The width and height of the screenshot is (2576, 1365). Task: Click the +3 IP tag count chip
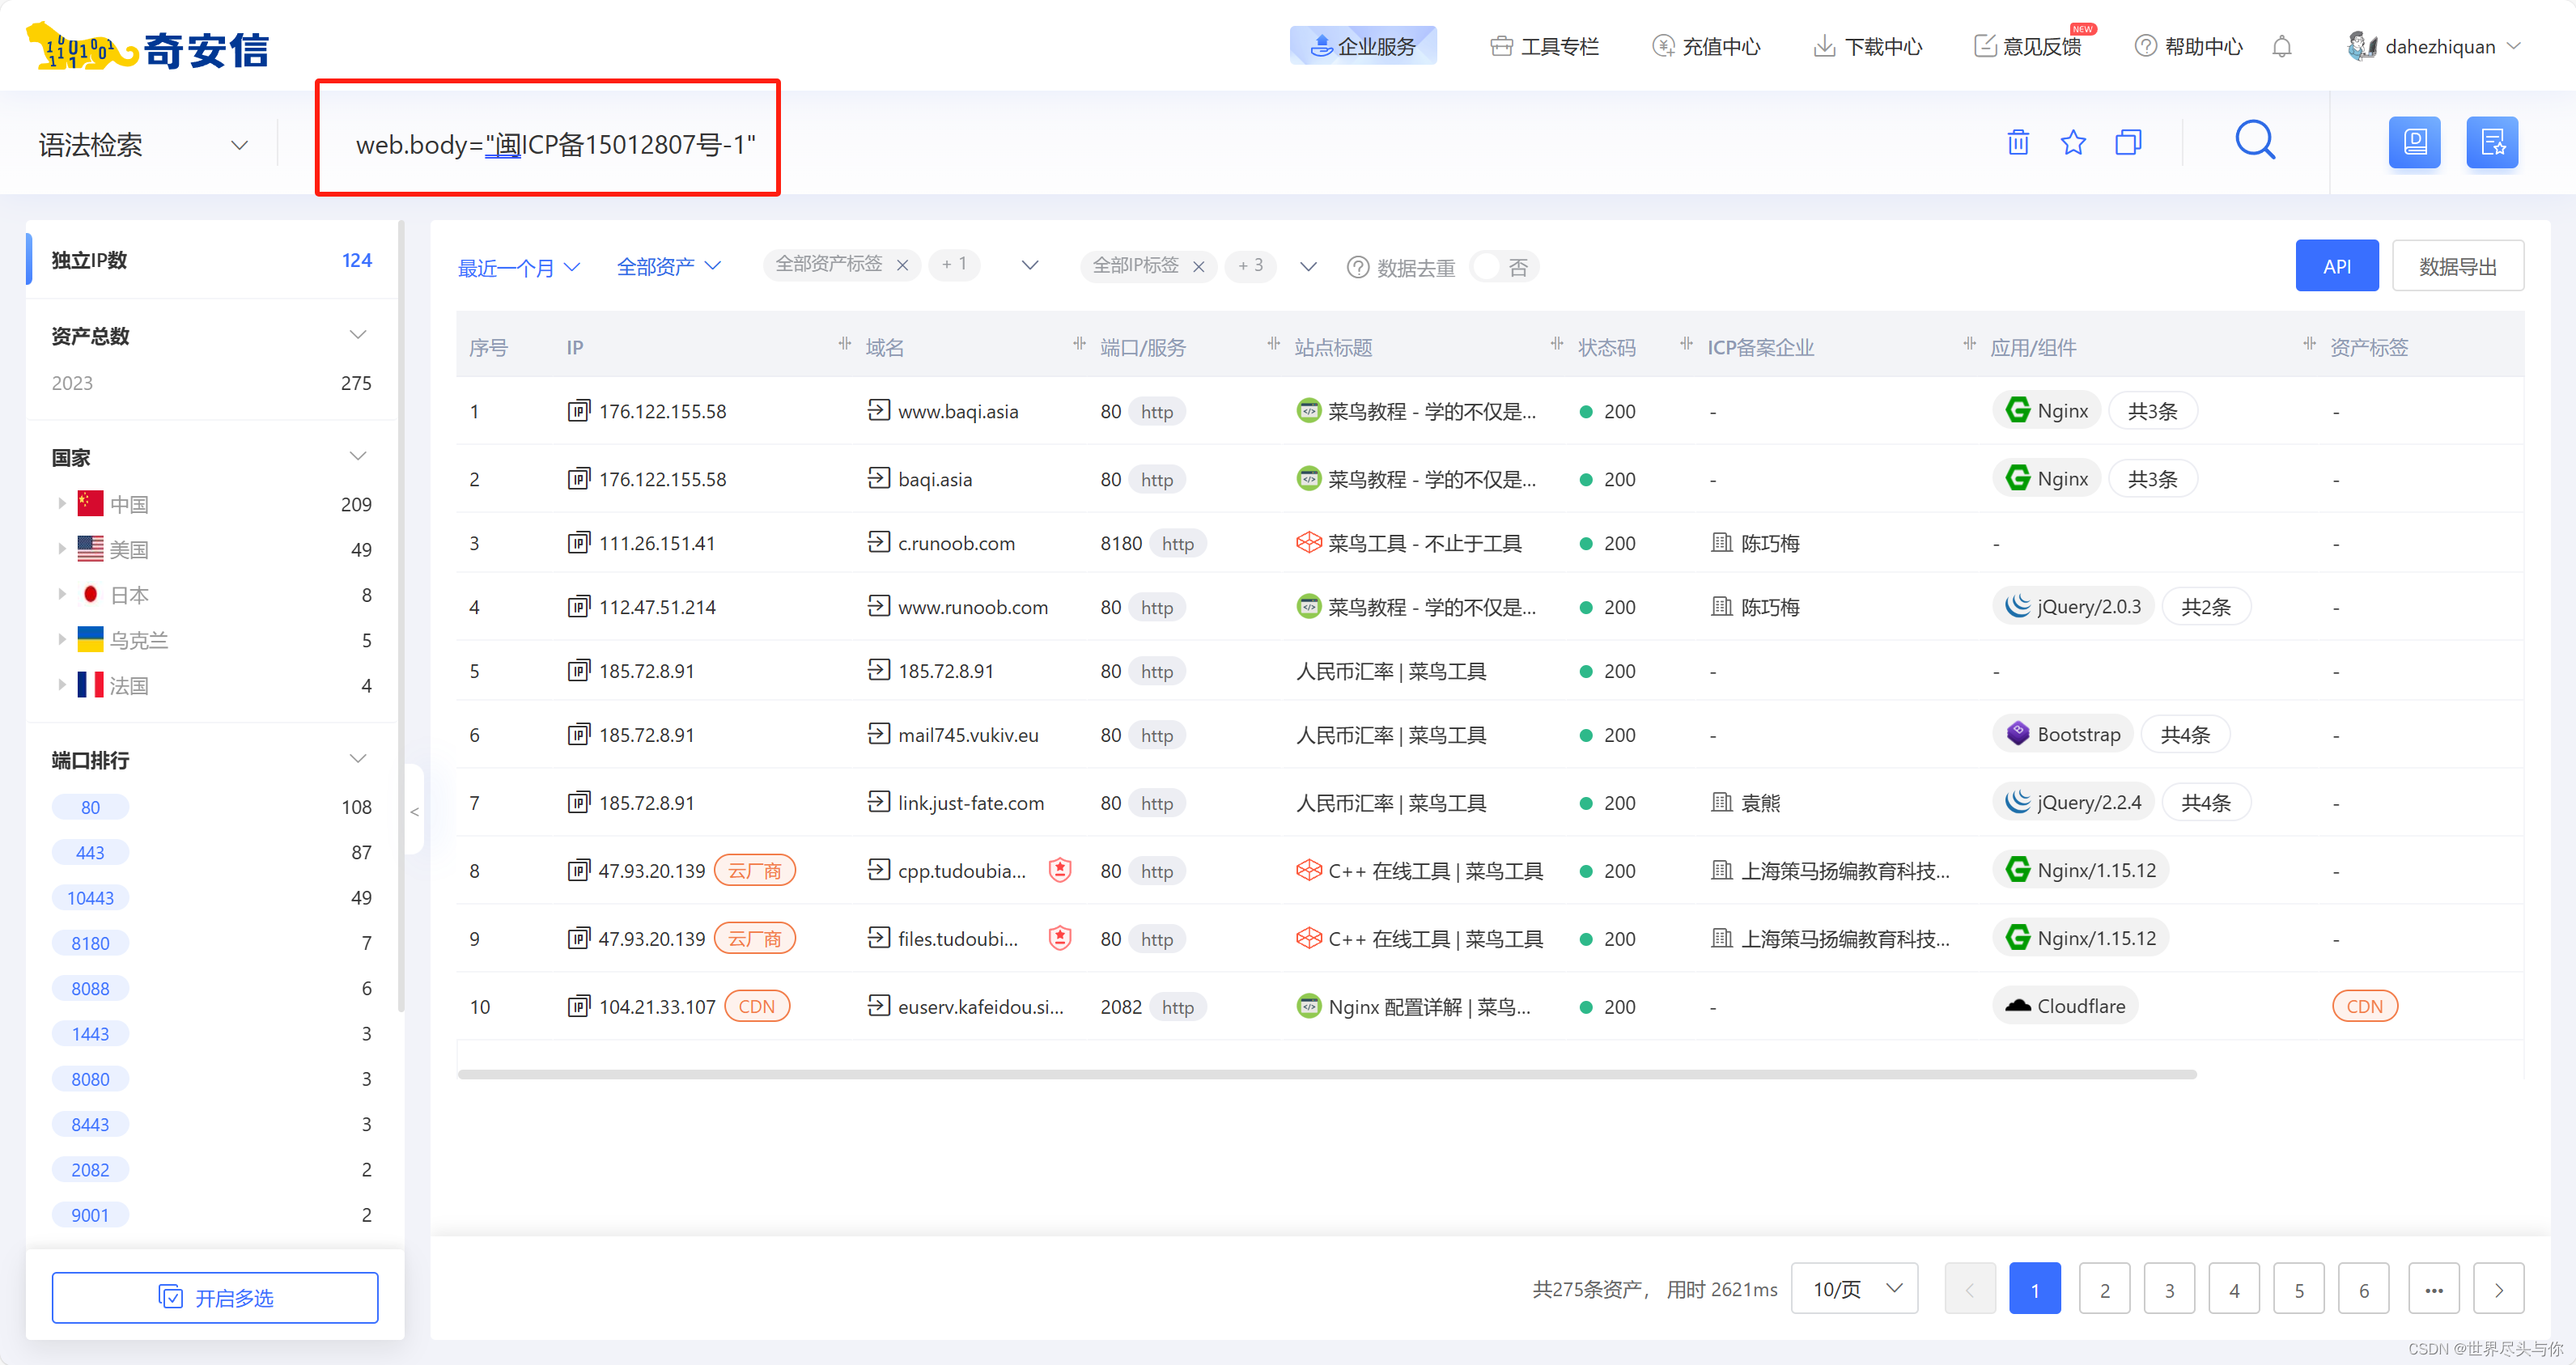click(1250, 265)
